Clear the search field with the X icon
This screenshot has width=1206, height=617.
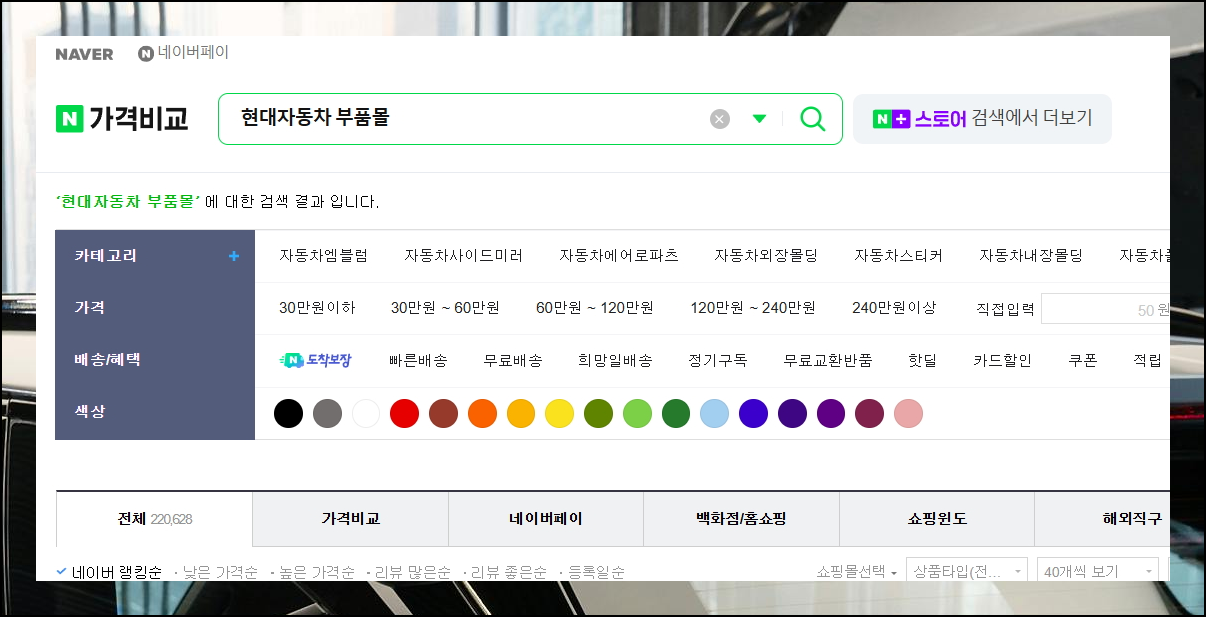pyautogui.click(x=720, y=119)
